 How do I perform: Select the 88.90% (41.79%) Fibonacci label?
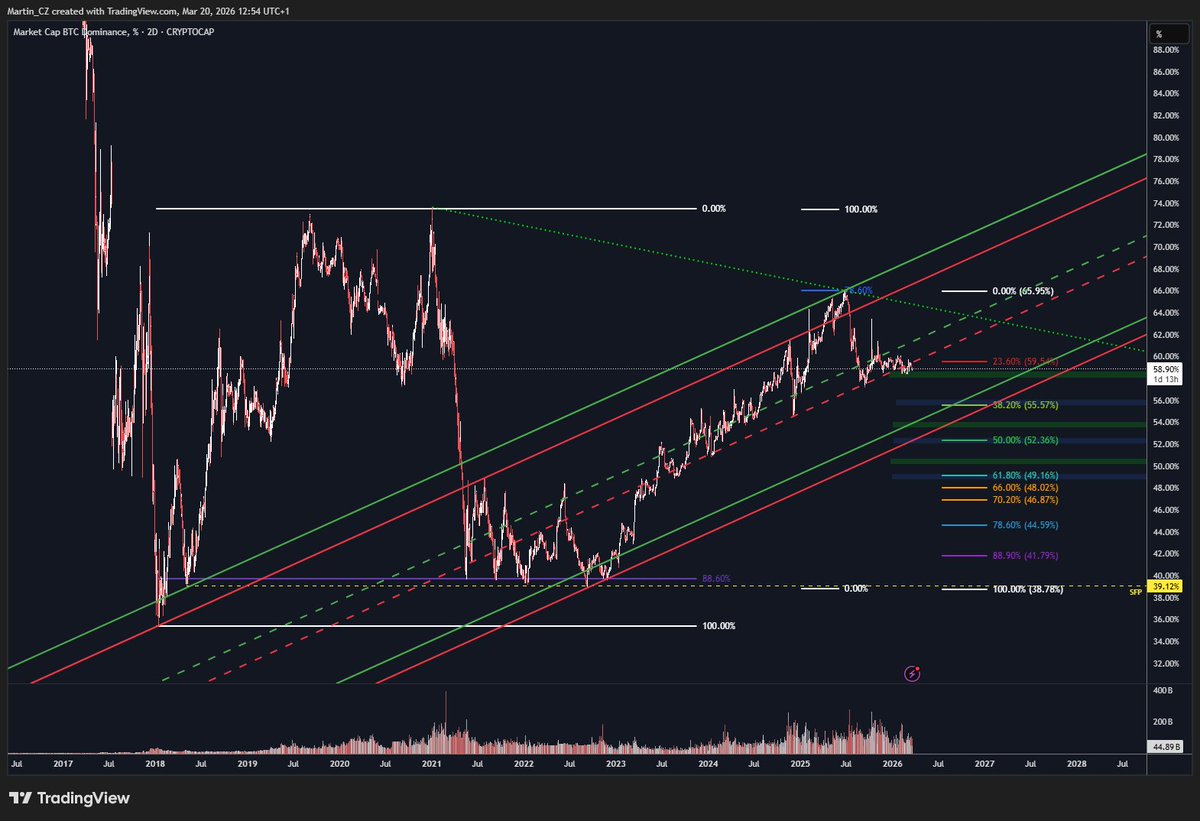pyautogui.click(x=1026, y=555)
